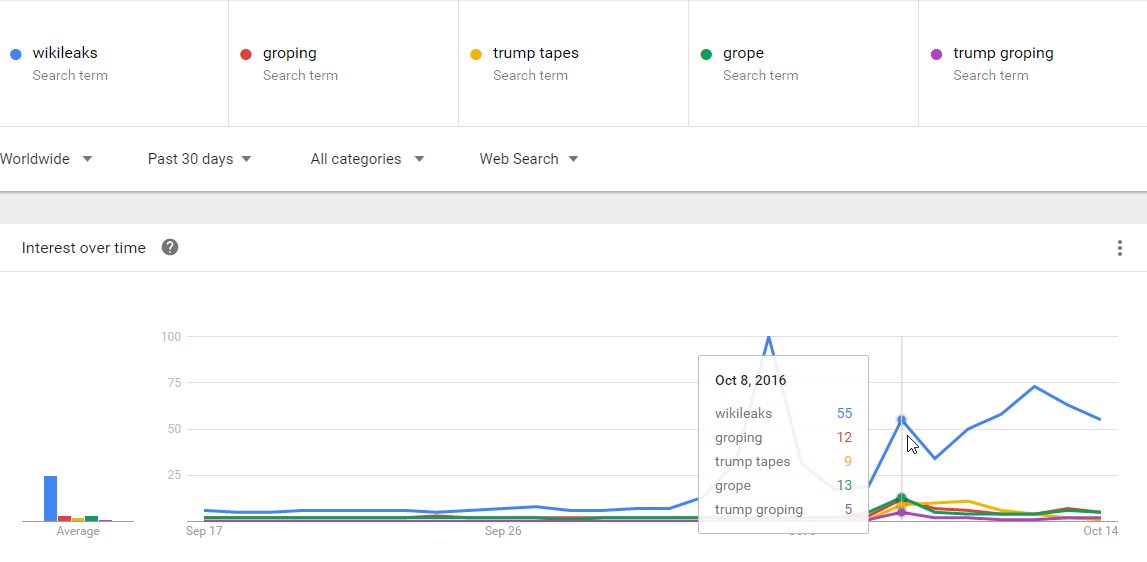Open the Past 30 days time range dropdown
This screenshot has height=562, width=1147.
click(199, 159)
